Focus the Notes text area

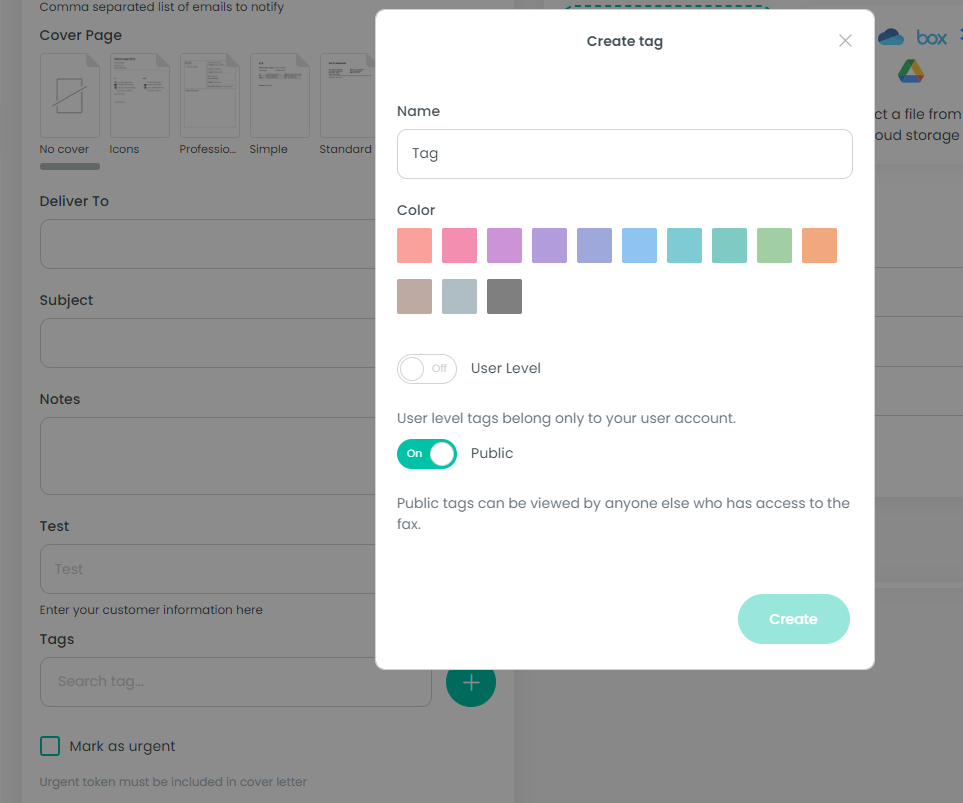(x=210, y=456)
